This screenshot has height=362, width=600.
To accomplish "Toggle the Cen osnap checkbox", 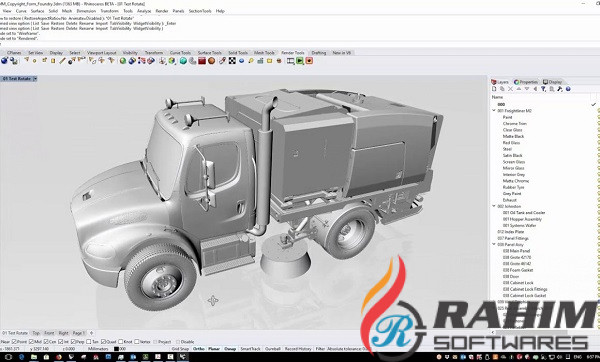I will (x=46, y=342).
